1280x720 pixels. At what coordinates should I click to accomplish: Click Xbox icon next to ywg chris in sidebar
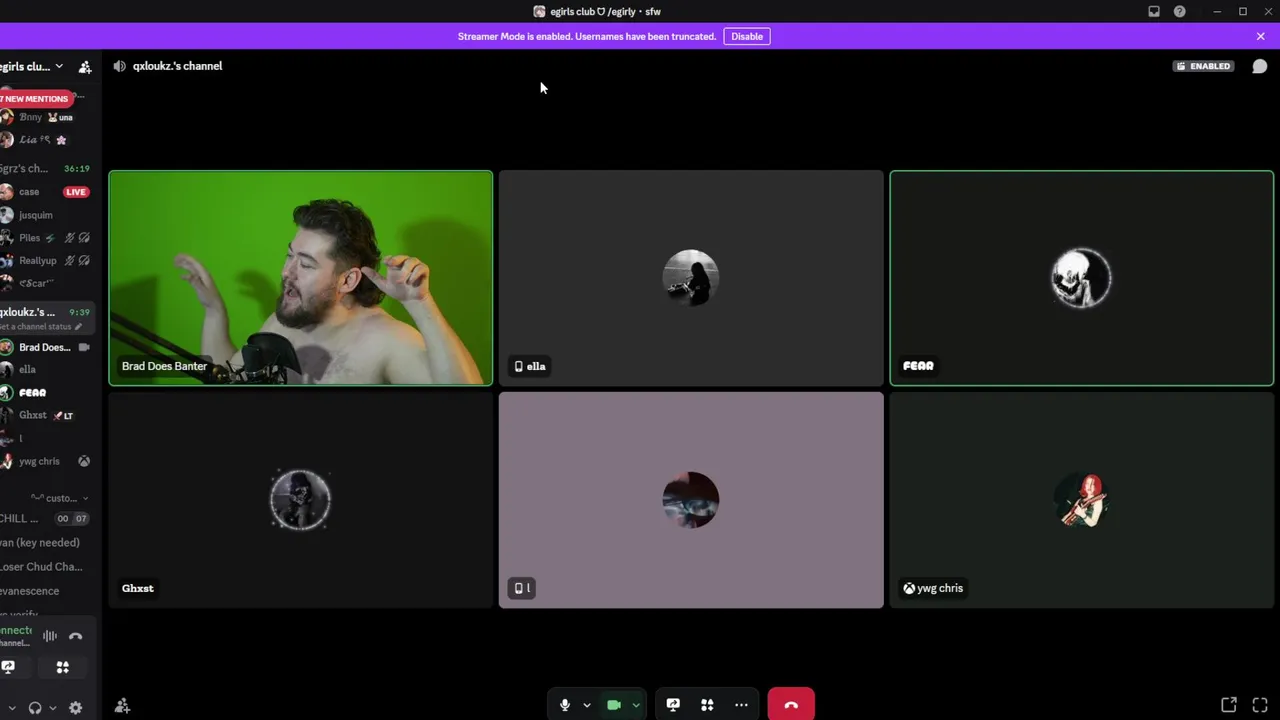pos(84,461)
